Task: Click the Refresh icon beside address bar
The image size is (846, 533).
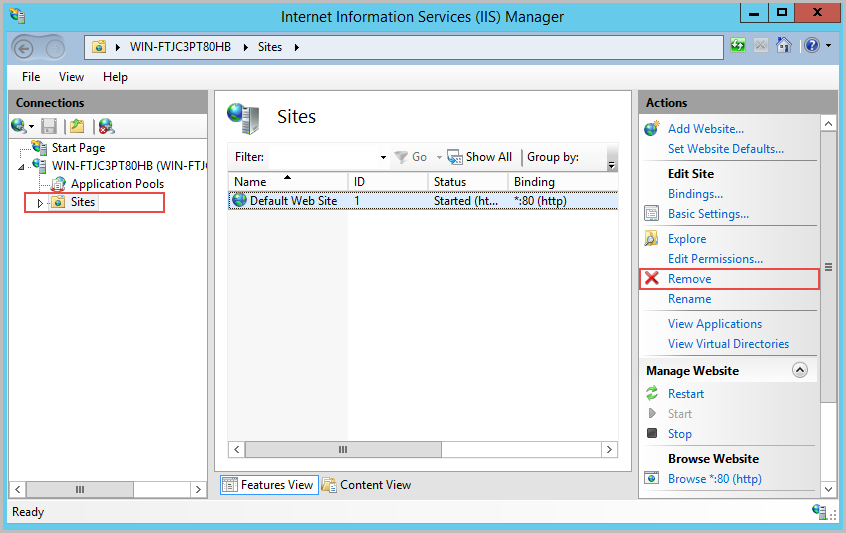Action: pyautogui.click(x=738, y=46)
